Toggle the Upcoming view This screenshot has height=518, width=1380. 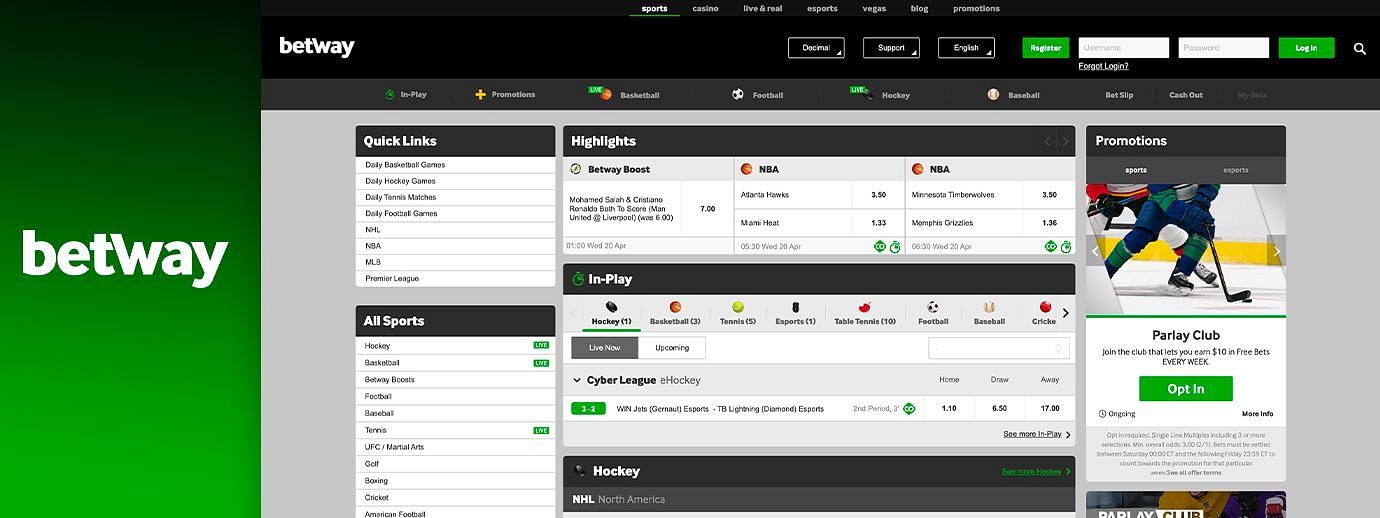click(672, 348)
